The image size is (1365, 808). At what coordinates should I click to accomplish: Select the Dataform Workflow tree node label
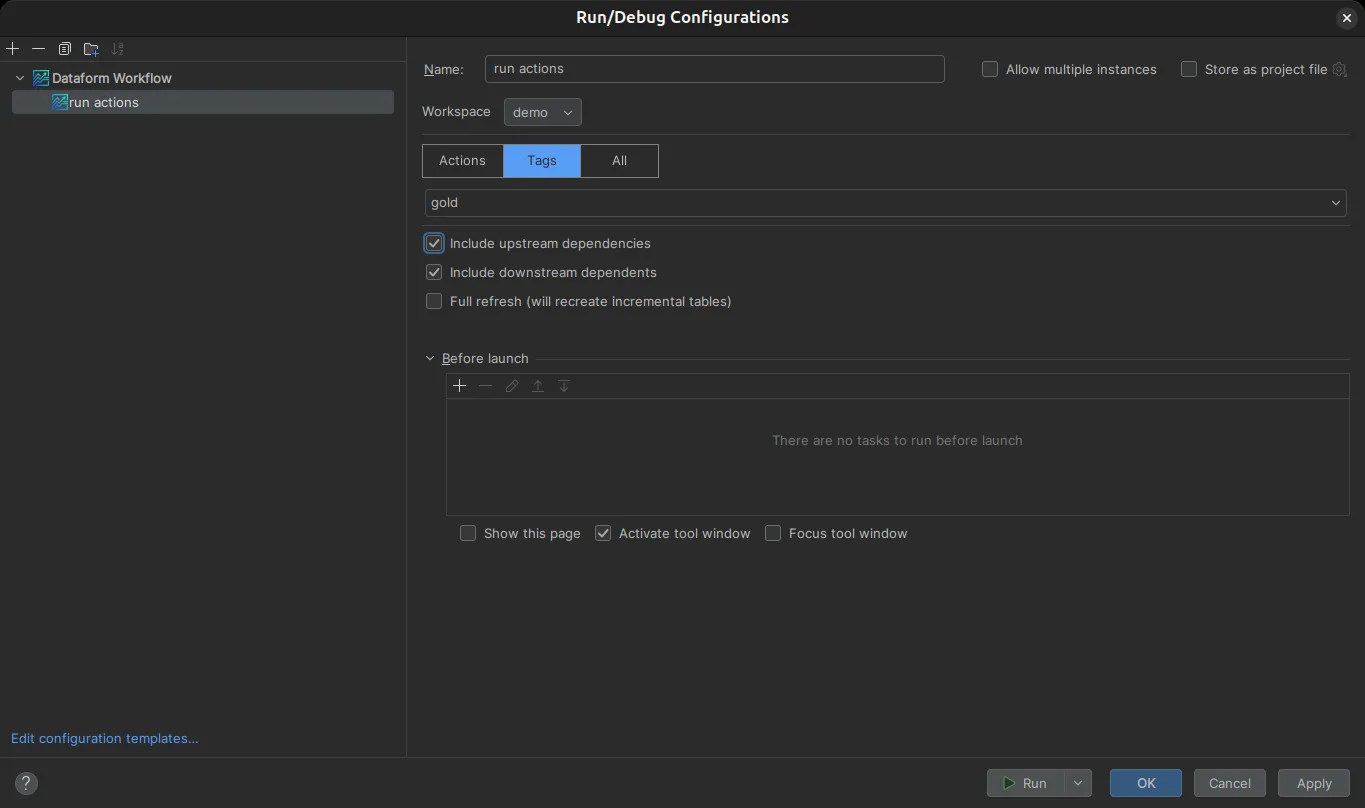[112, 78]
